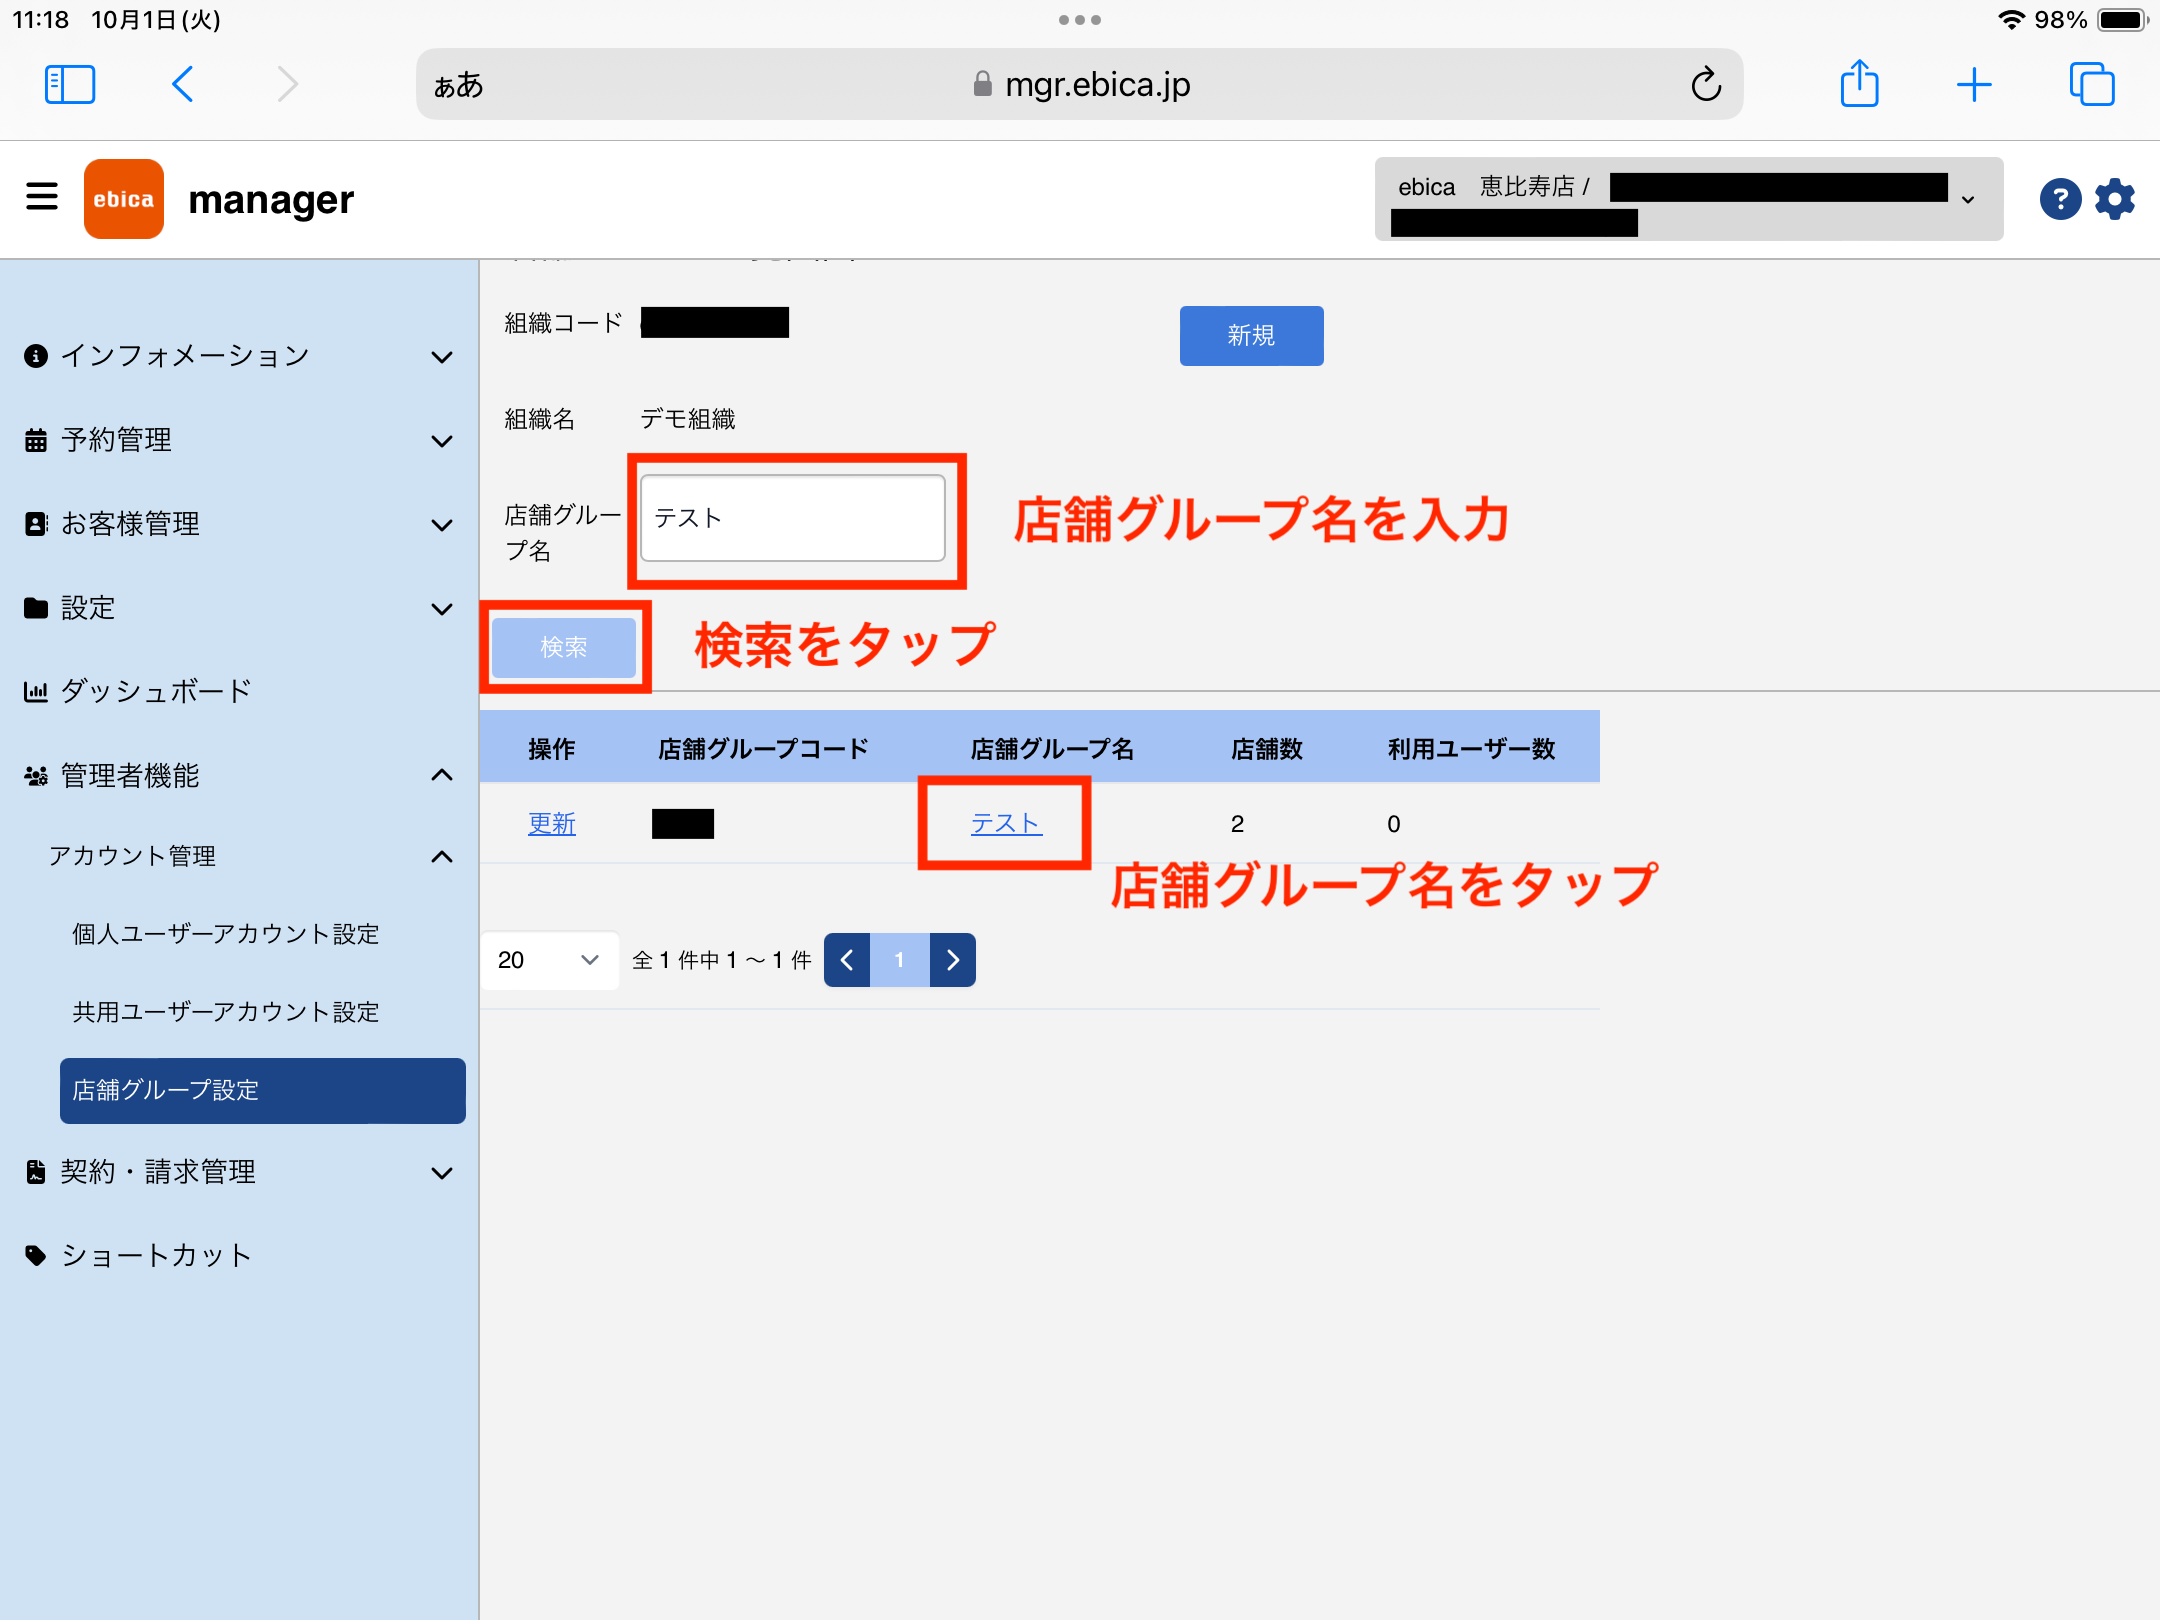Open the hamburger menu icon
2160x1620 pixels.
[x=42, y=196]
